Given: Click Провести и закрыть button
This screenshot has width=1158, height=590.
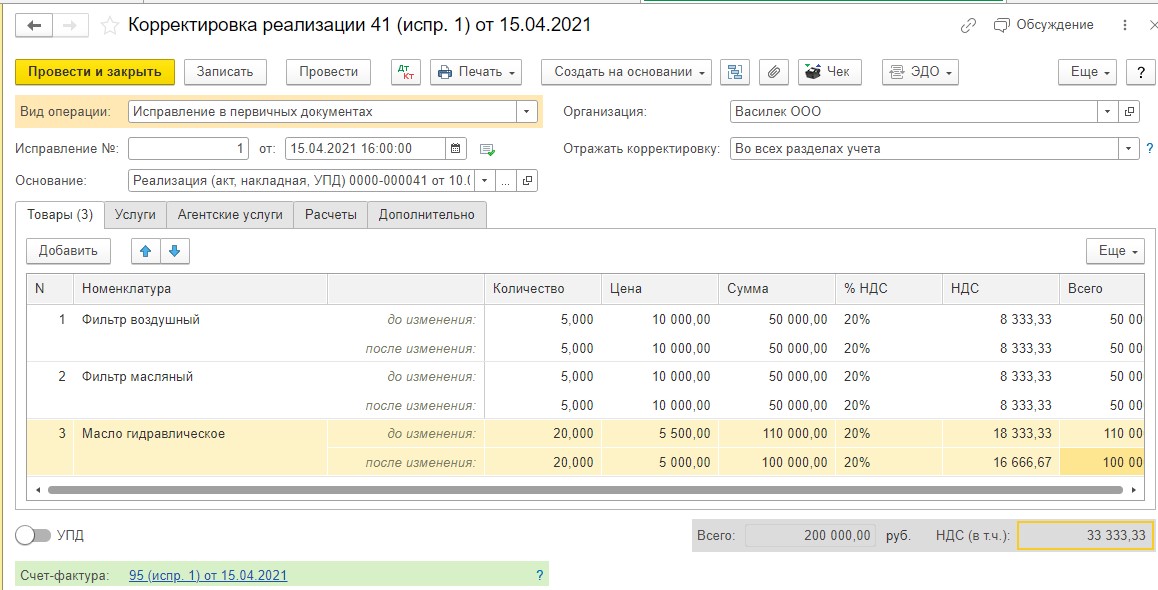Looking at the screenshot, I should point(95,72).
